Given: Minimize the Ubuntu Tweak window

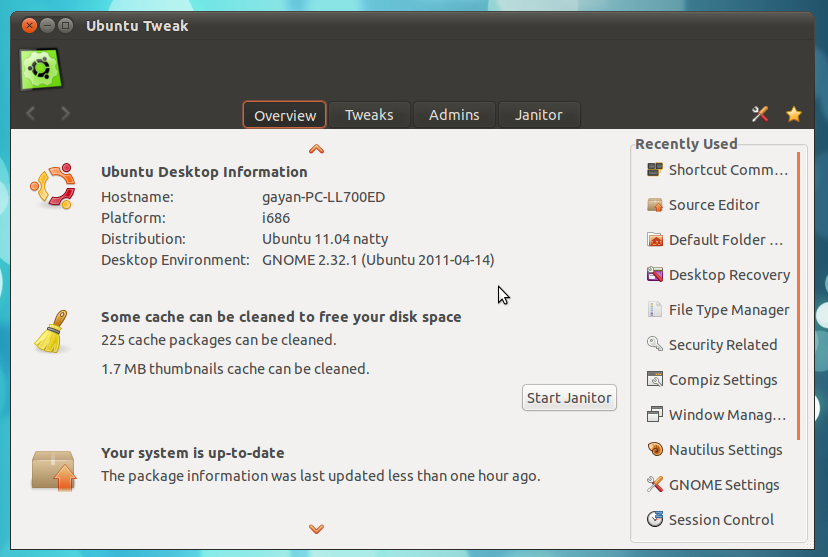Looking at the screenshot, I should click(x=48, y=25).
